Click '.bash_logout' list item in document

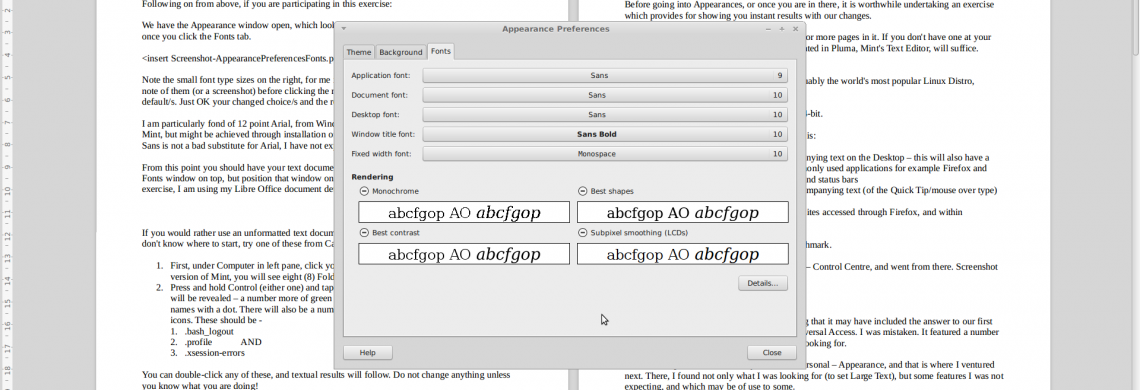[209, 331]
